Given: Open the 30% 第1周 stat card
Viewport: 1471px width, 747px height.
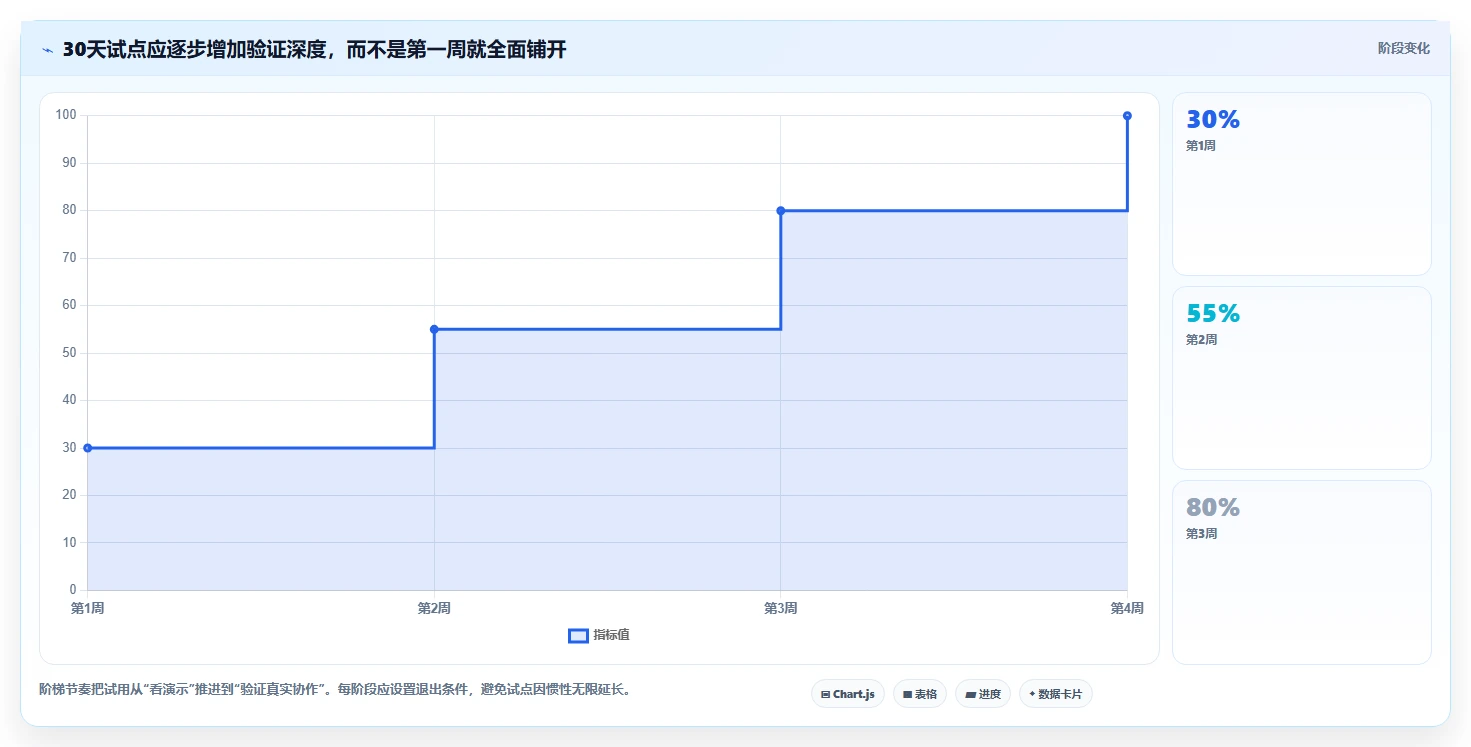Looking at the screenshot, I should (x=1302, y=184).
